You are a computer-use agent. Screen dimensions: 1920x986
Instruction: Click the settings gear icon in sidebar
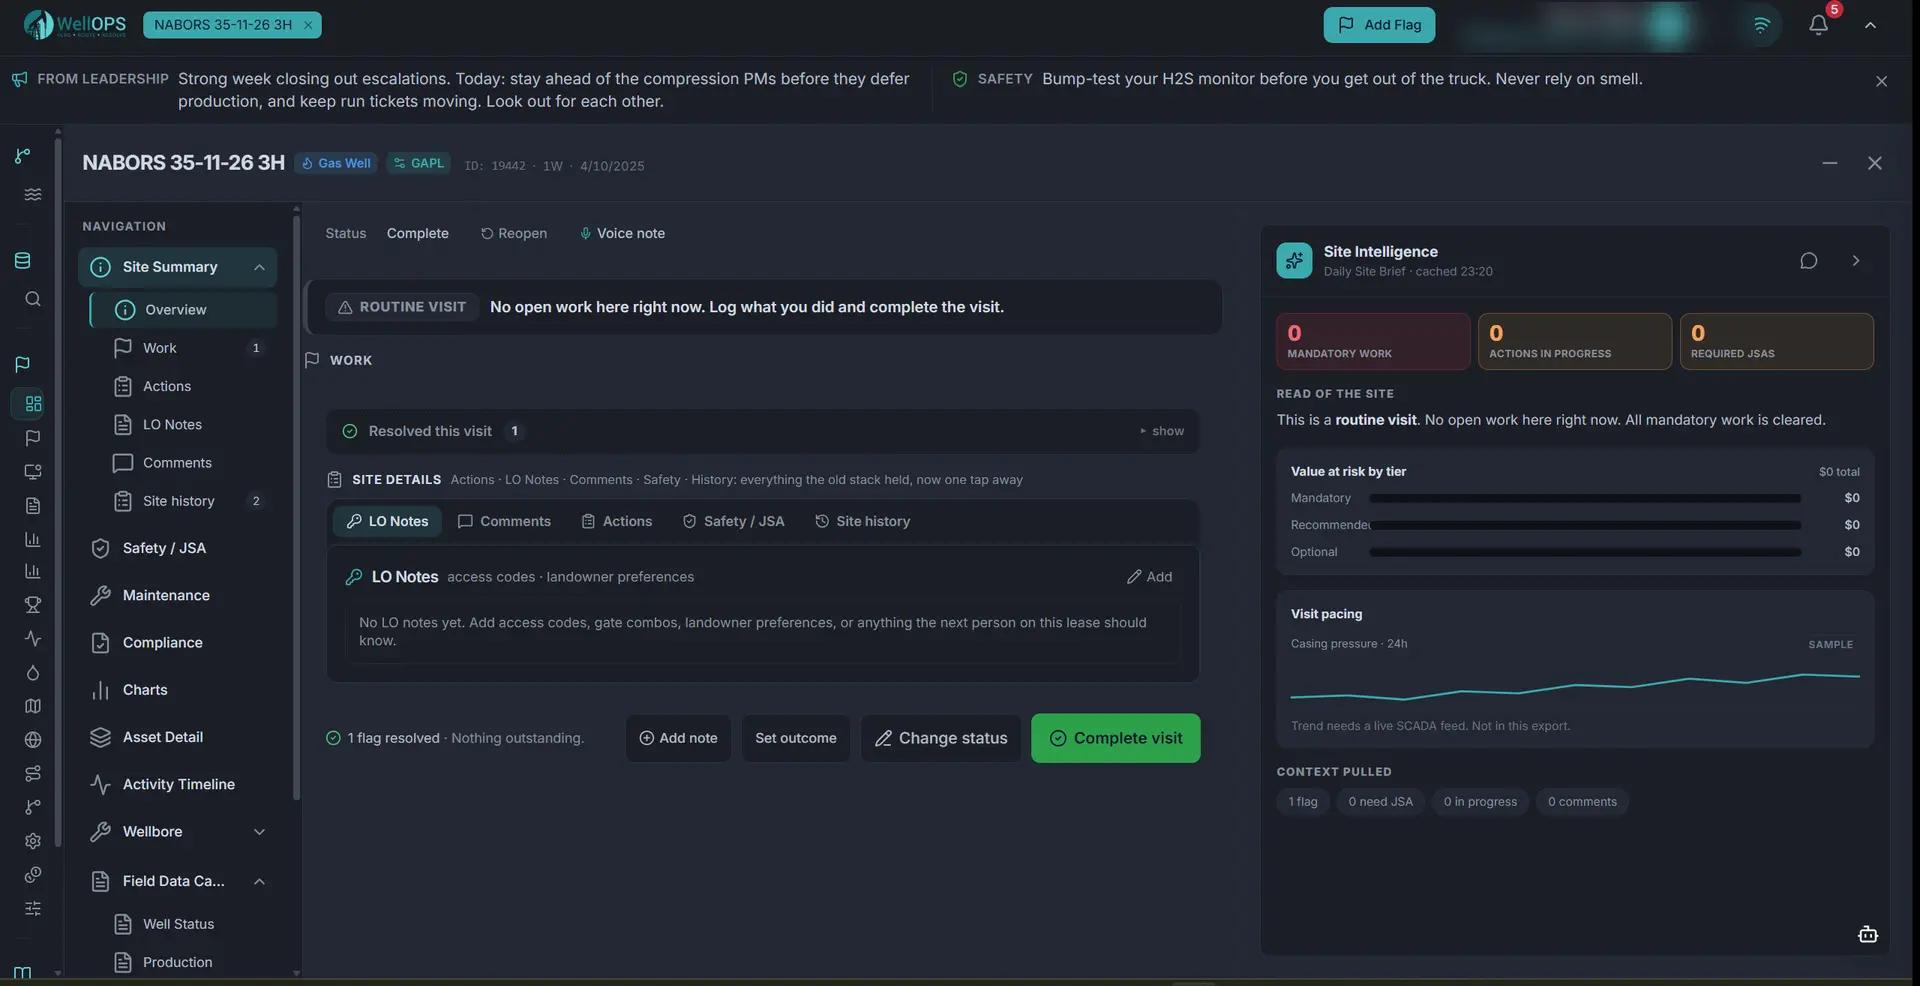(x=32, y=841)
